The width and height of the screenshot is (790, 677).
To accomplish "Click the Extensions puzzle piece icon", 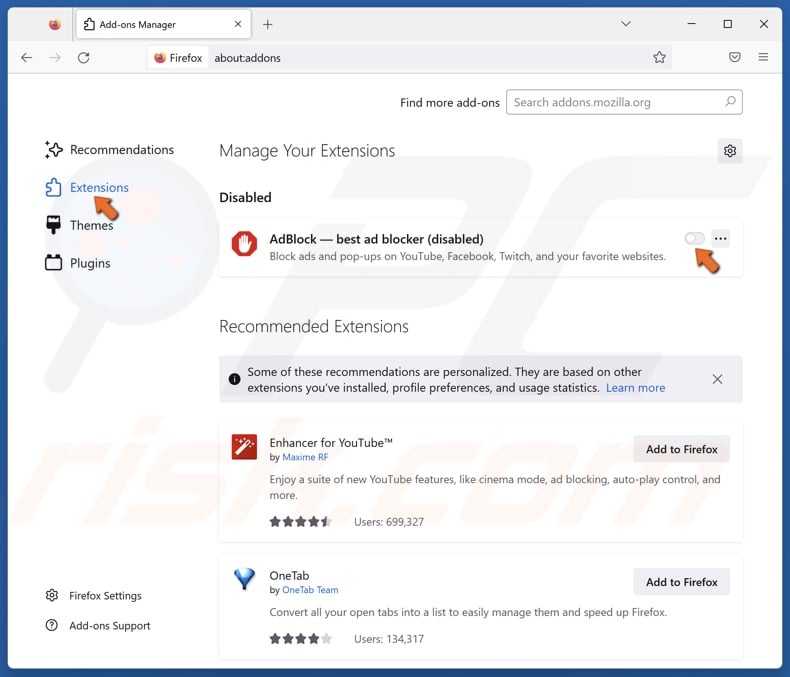I will click(53, 187).
